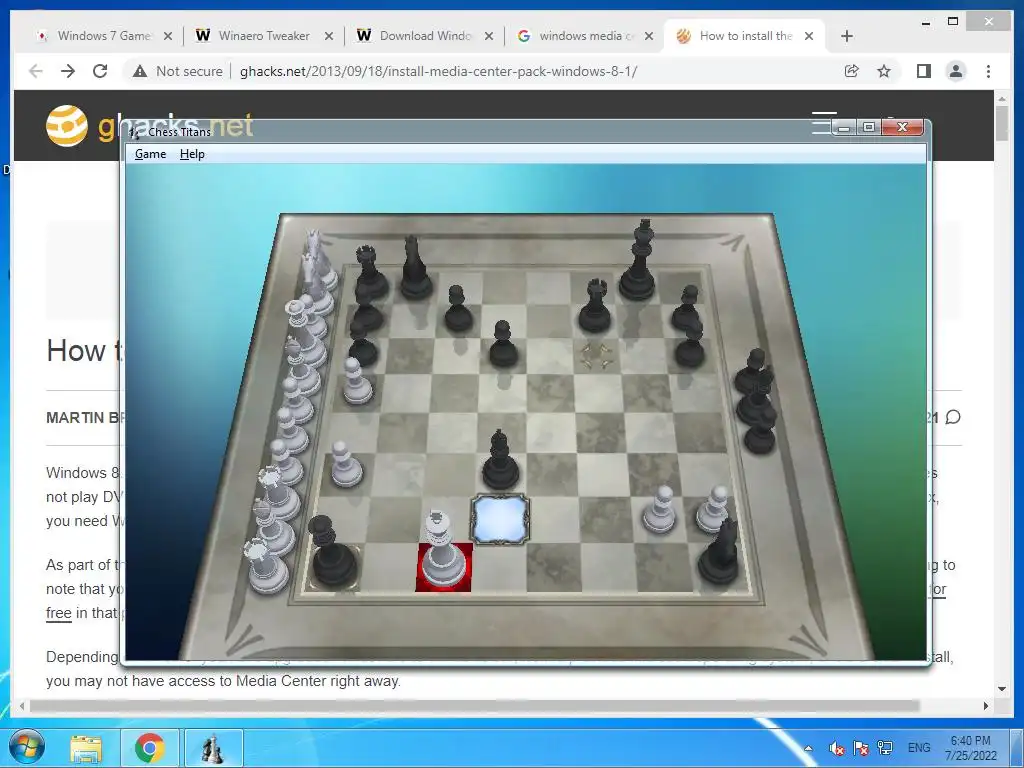Select the highlighted blue destination square
Image resolution: width=1024 pixels, height=768 pixels.
tap(500, 520)
